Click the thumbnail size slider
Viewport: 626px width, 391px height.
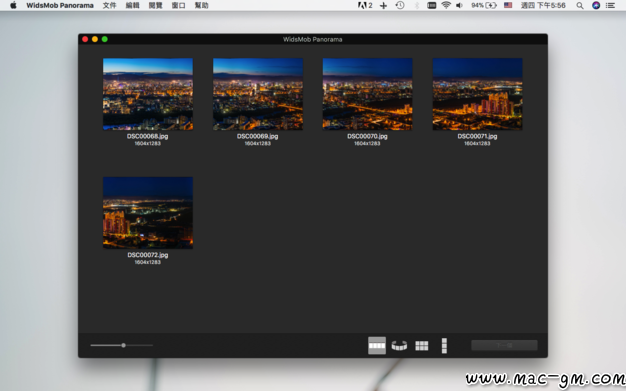(x=122, y=345)
